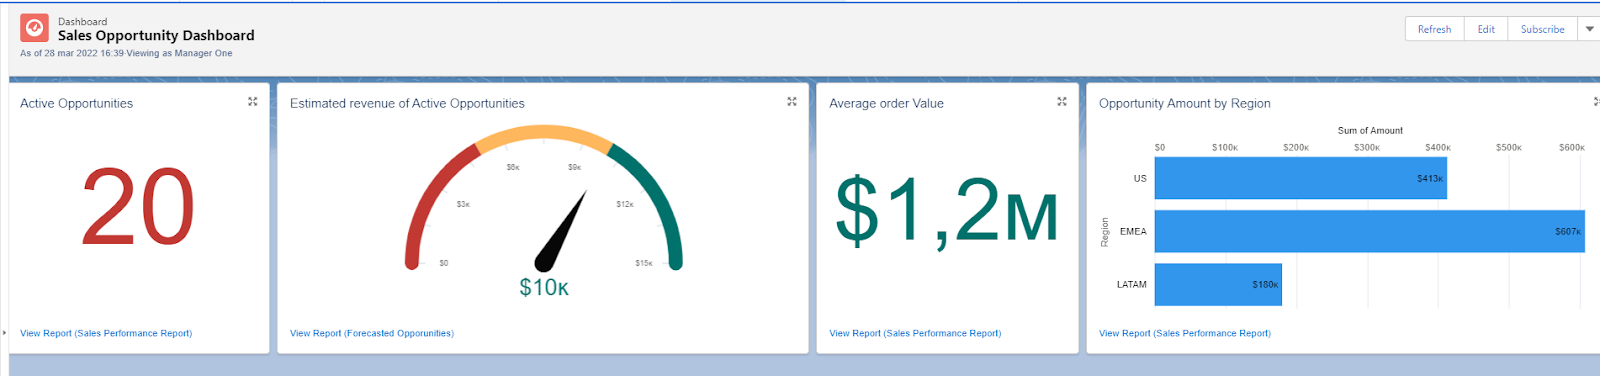1600x376 pixels.
Task: Open View Report link under Average order Value
Action: pos(915,333)
